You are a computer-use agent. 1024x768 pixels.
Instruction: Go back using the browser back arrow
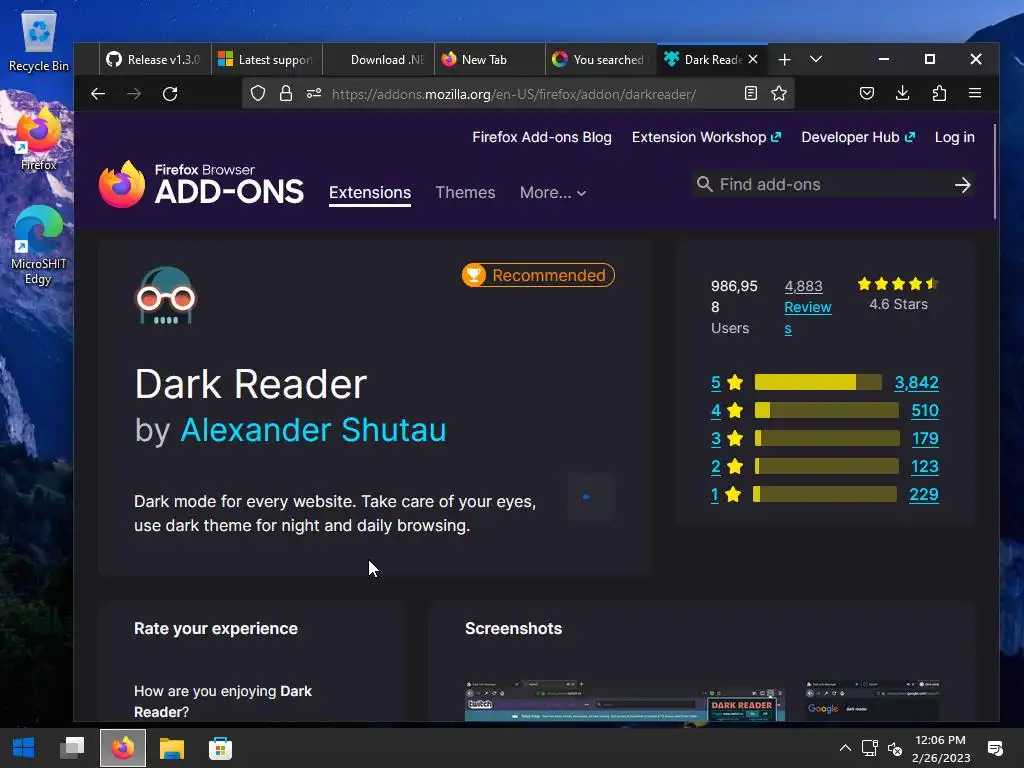pos(98,94)
